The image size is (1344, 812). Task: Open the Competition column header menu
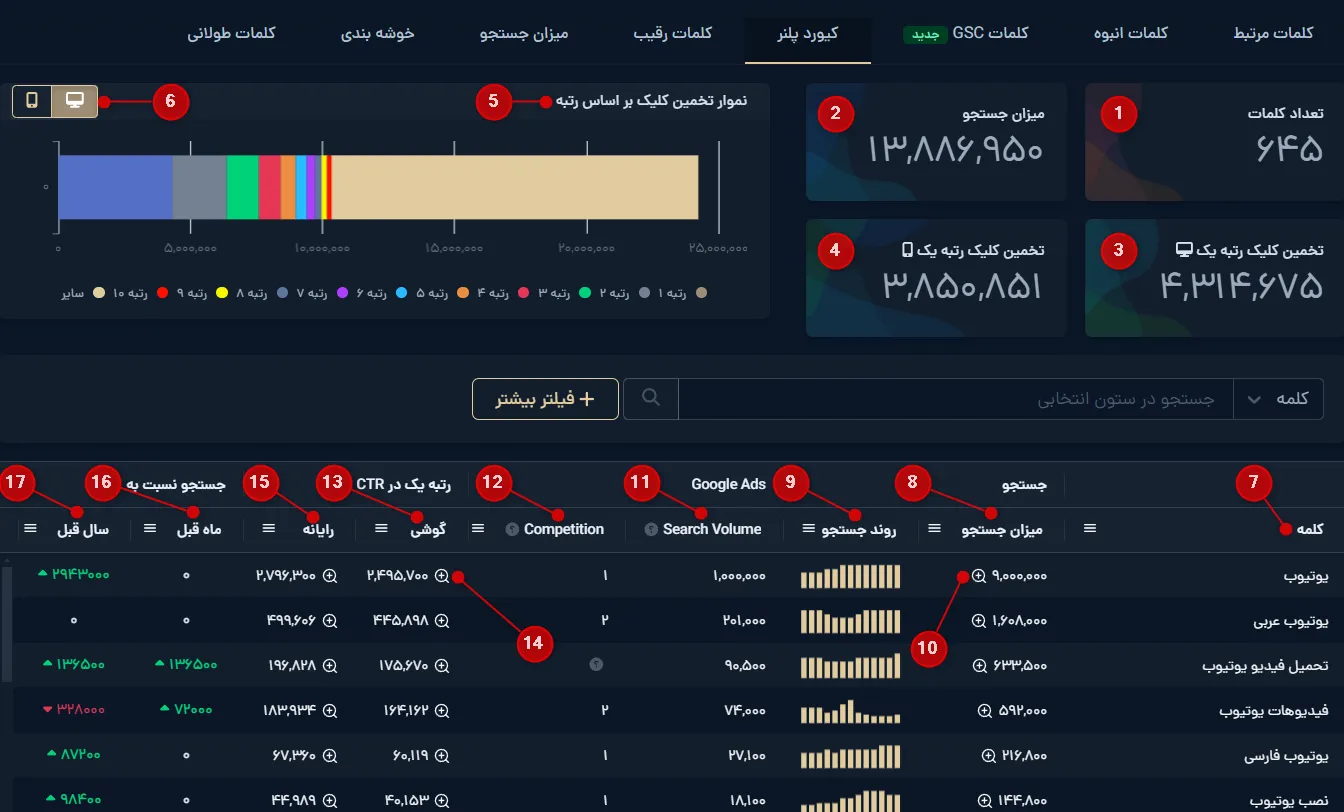pos(478,529)
